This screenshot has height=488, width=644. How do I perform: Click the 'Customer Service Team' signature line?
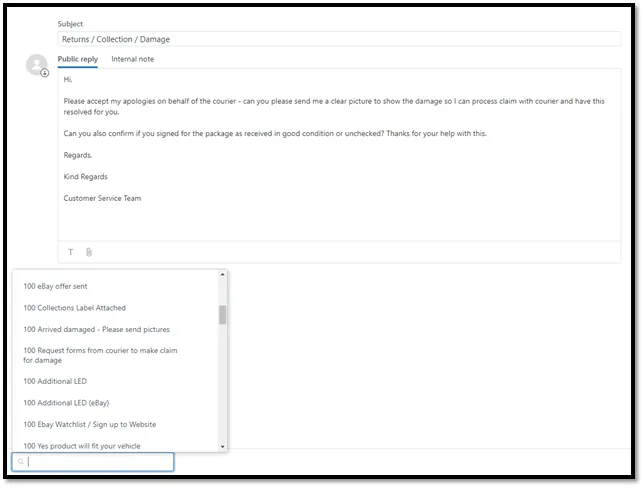[102, 198]
